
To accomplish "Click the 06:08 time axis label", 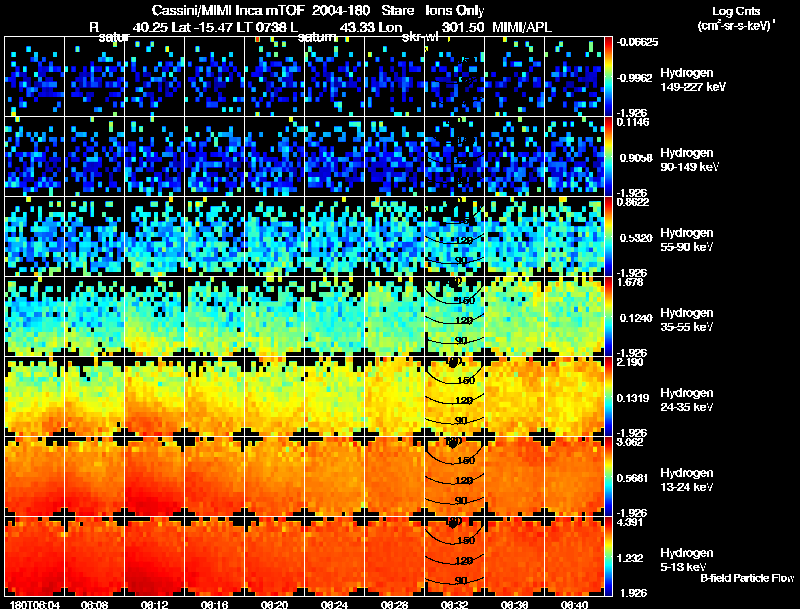I will pyautogui.click(x=94, y=605).
